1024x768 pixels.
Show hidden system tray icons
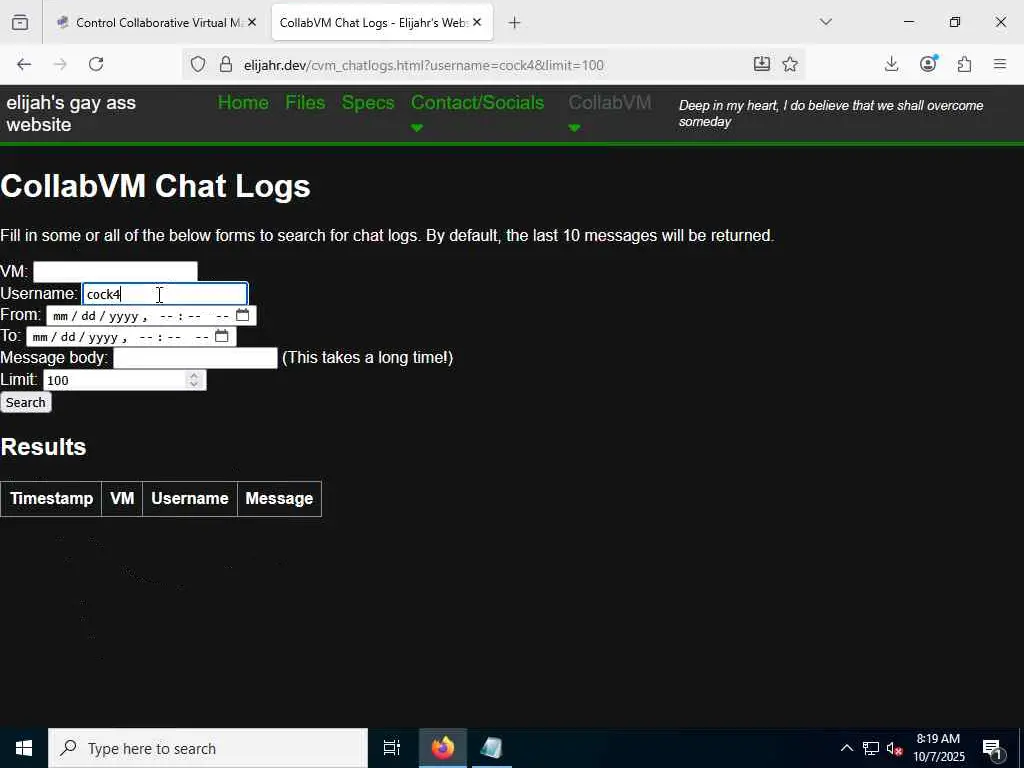[846, 748]
